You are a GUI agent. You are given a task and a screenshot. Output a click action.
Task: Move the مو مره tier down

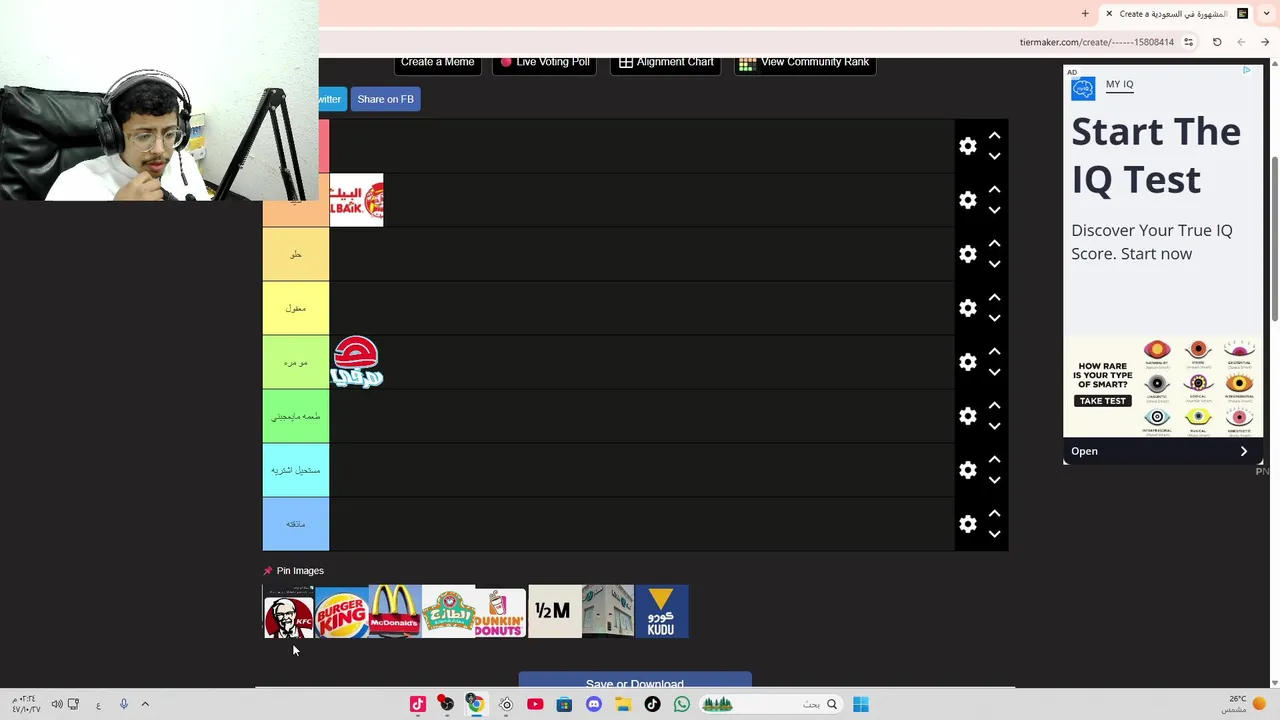994,373
